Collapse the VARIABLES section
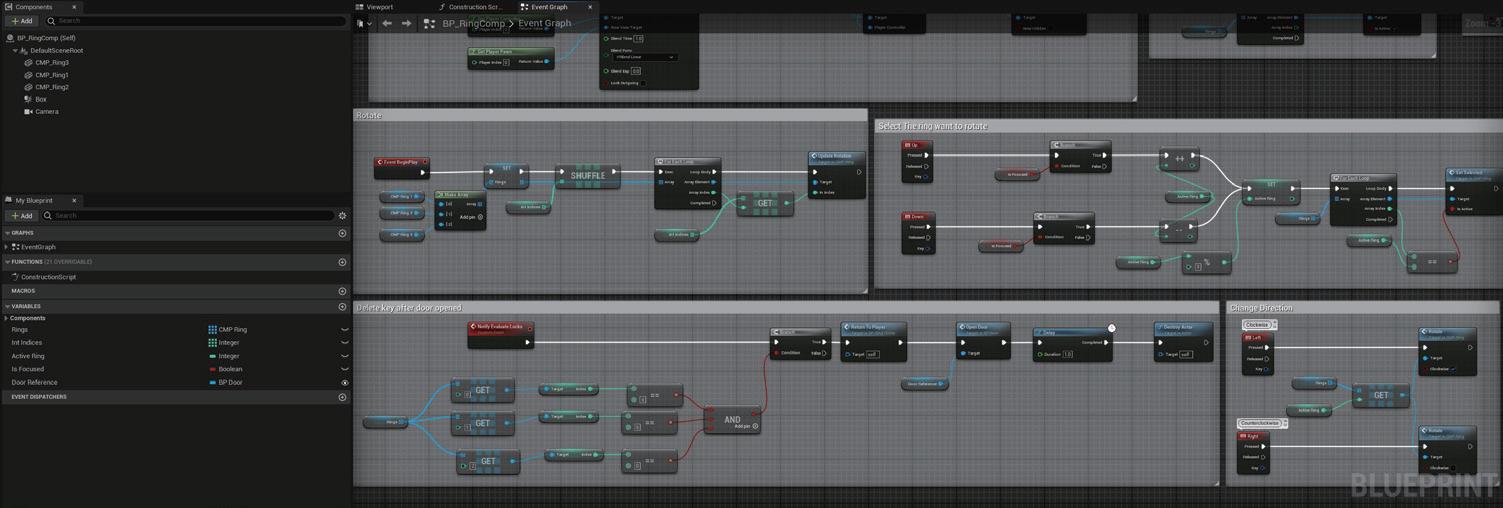Screen dimensions: 1503x508 (7, 306)
